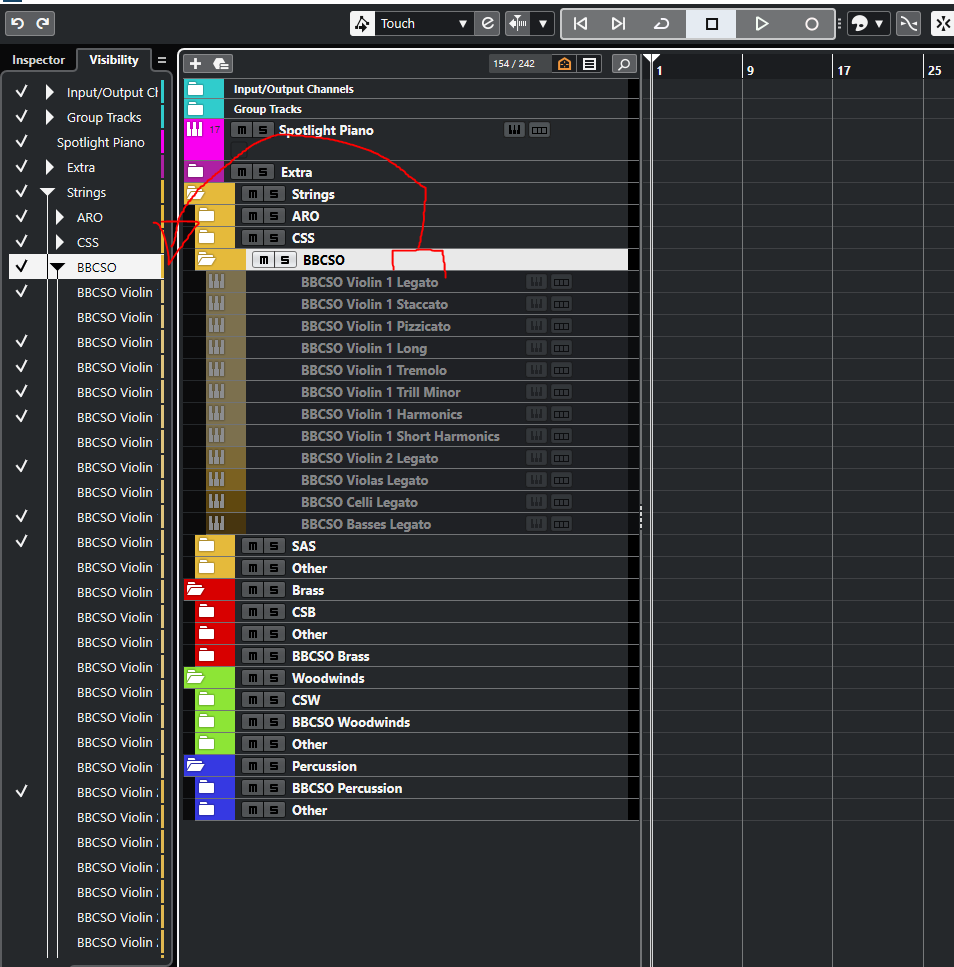954x967 pixels.
Task: Click the Add Track plus button
Action: pos(195,64)
